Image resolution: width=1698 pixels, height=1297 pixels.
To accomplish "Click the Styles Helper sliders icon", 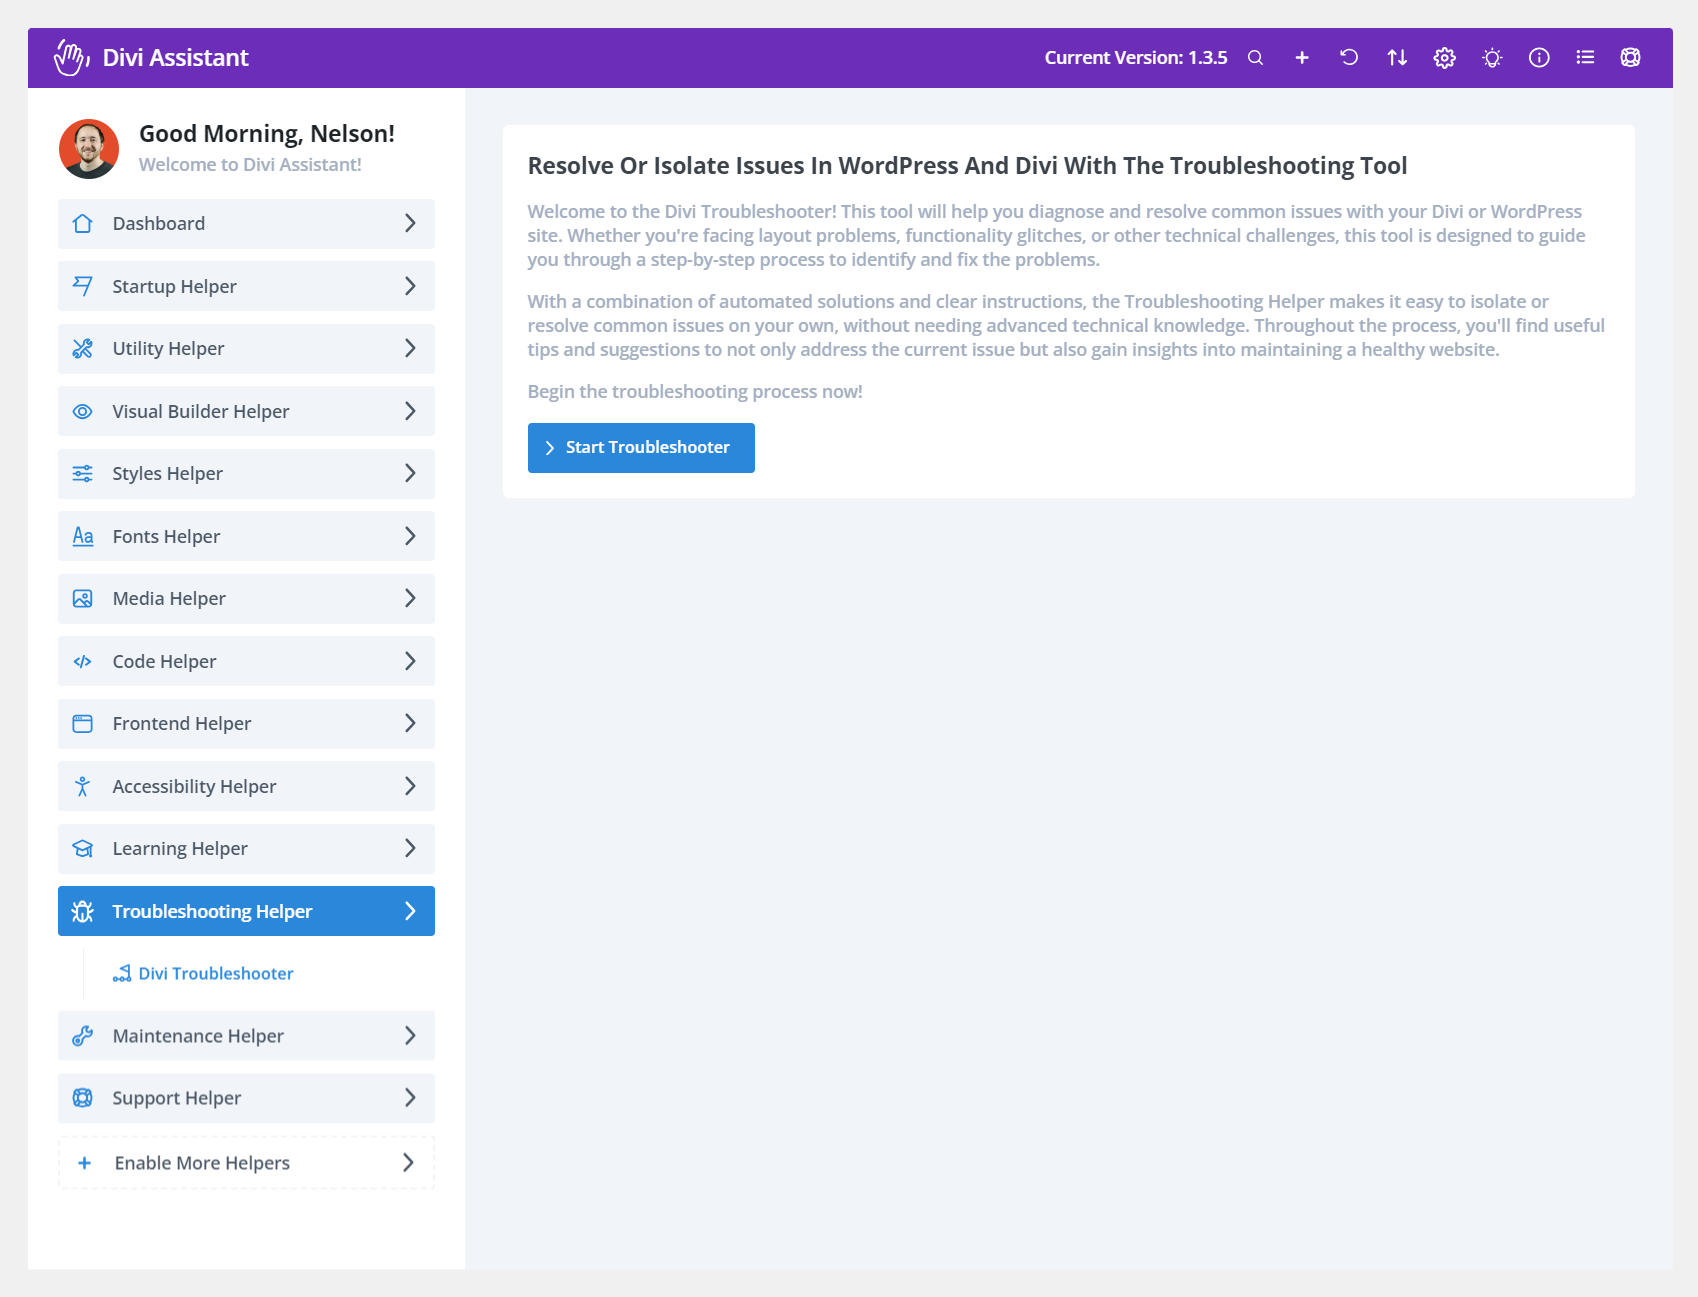I will 83,474.
